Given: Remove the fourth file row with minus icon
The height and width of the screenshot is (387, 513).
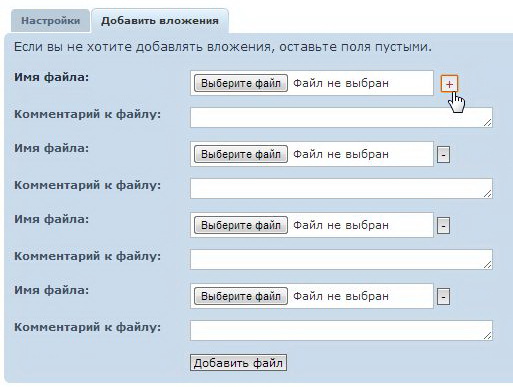Looking at the screenshot, I should [x=443, y=297].
